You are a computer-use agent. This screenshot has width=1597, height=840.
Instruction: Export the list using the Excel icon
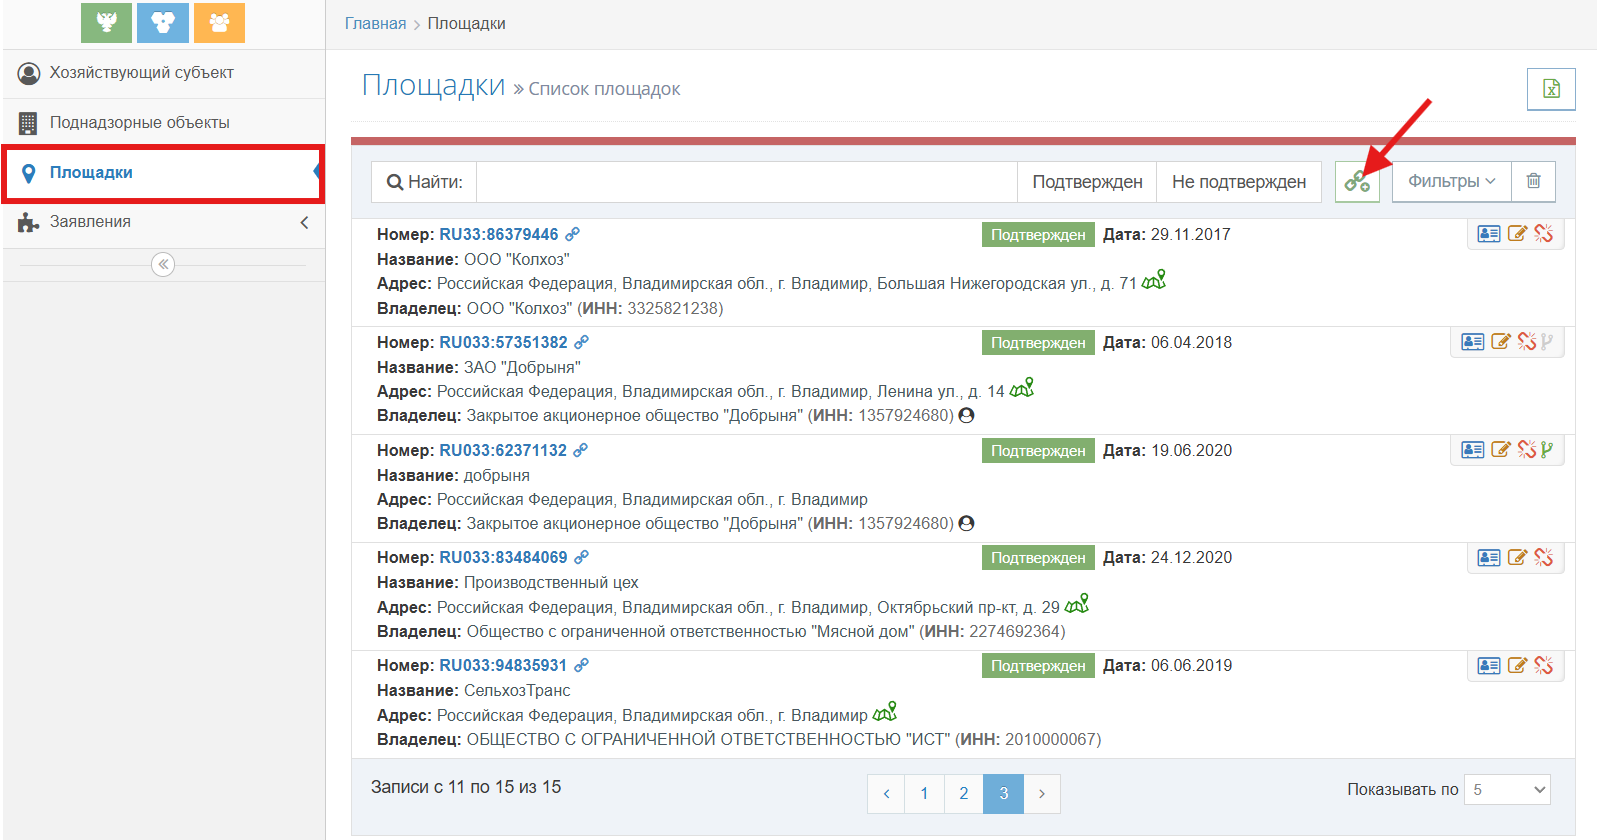[1551, 89]
